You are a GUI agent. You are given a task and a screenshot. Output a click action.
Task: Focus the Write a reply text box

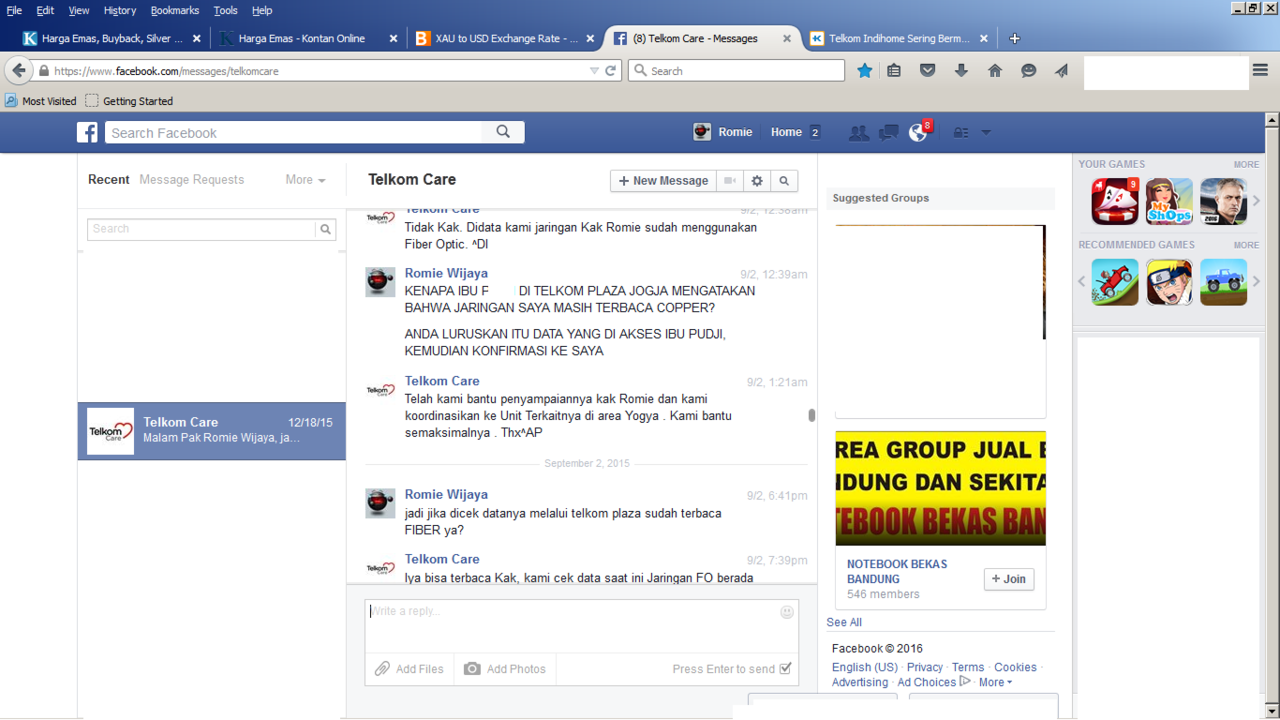point(582,626)
